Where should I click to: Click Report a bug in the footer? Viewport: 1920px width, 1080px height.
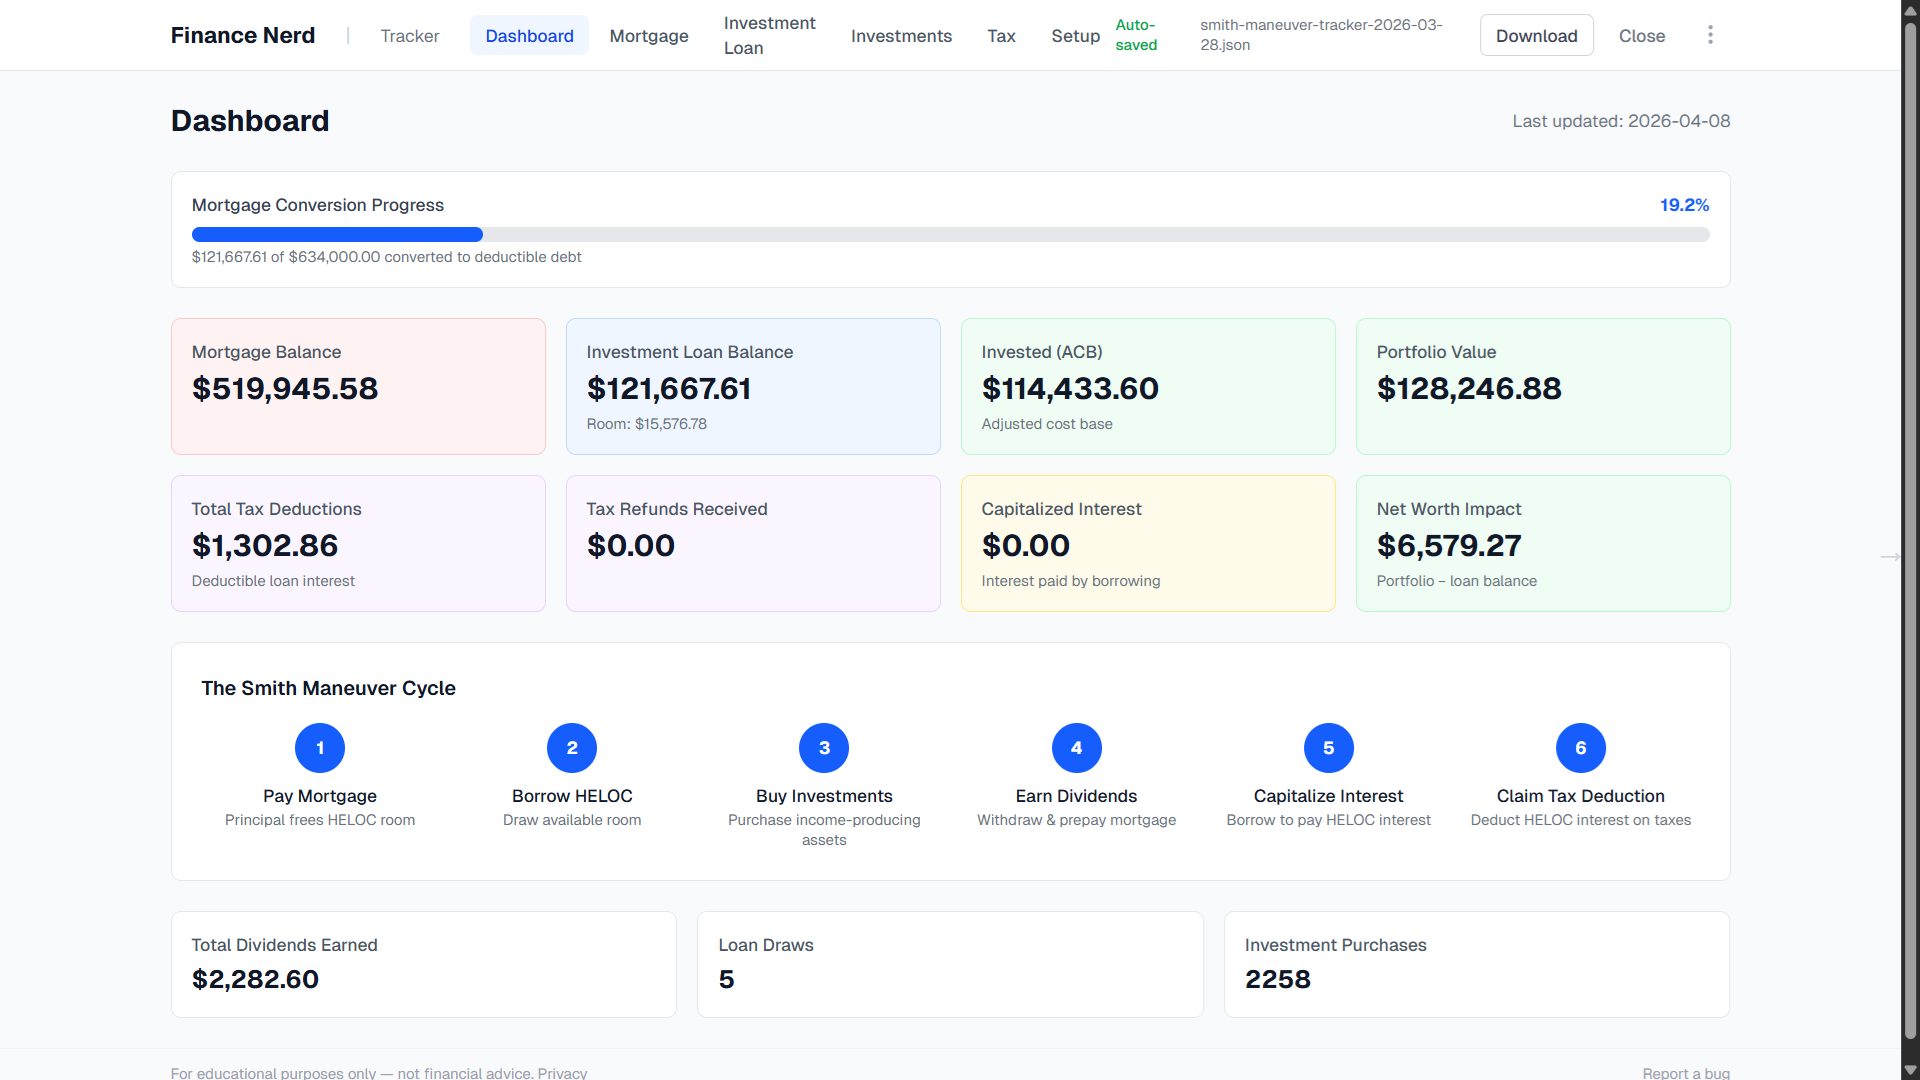1686,1072
